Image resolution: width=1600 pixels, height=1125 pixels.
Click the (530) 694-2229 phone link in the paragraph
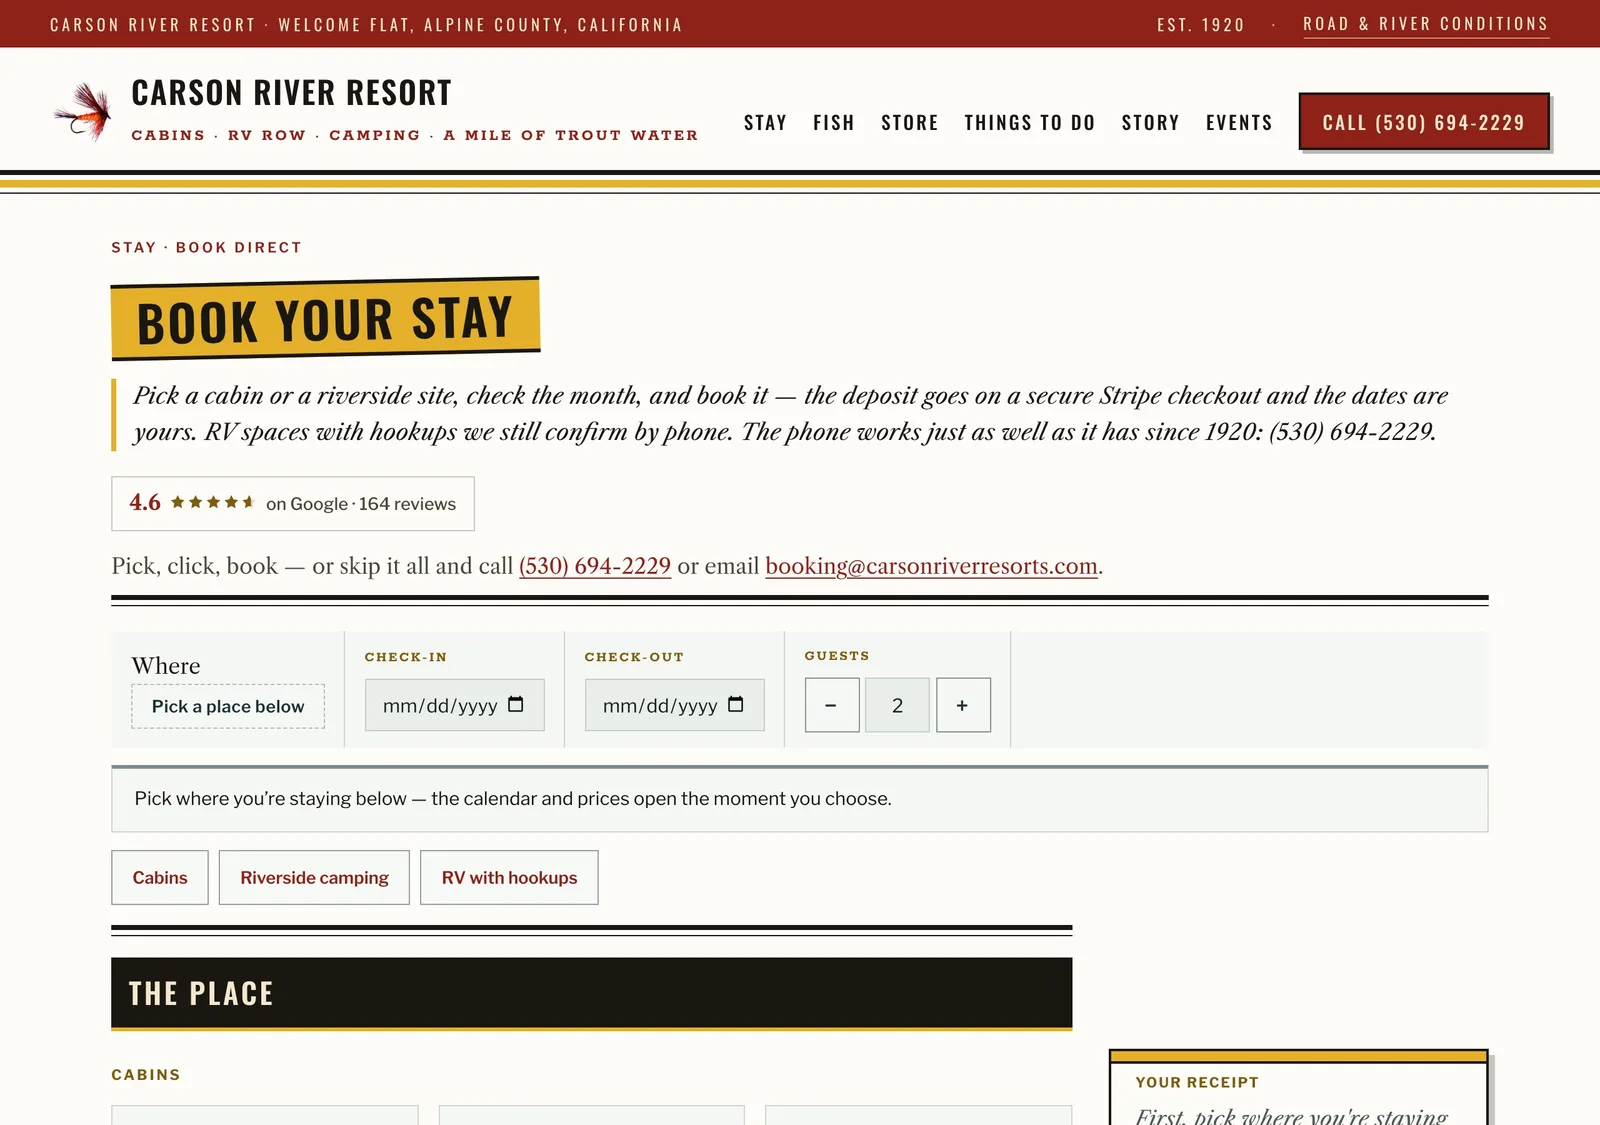(595, 566)
